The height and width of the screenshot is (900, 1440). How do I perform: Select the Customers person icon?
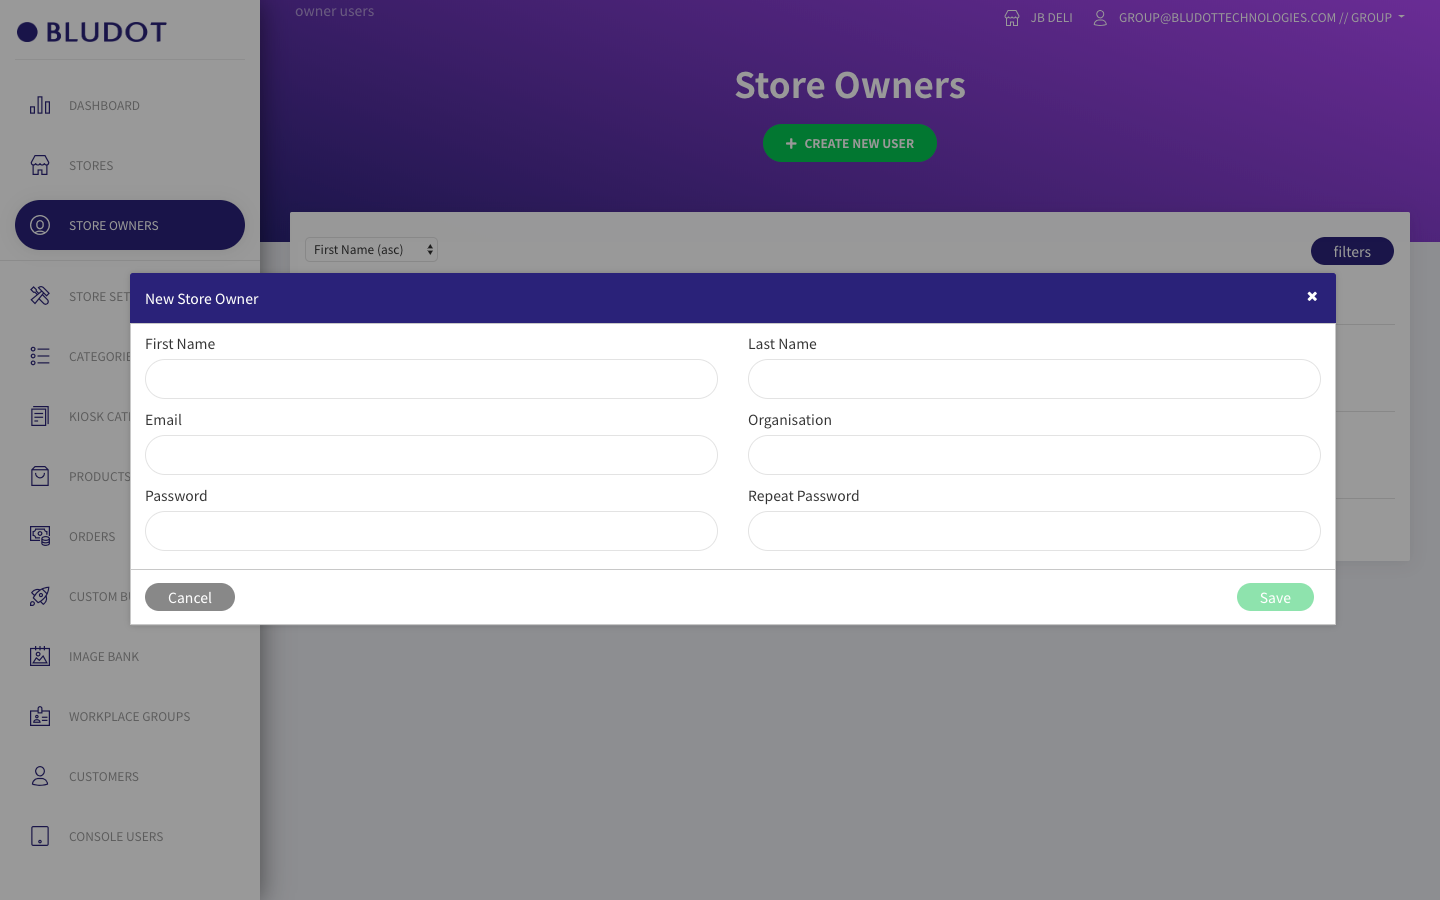(40, 776)
